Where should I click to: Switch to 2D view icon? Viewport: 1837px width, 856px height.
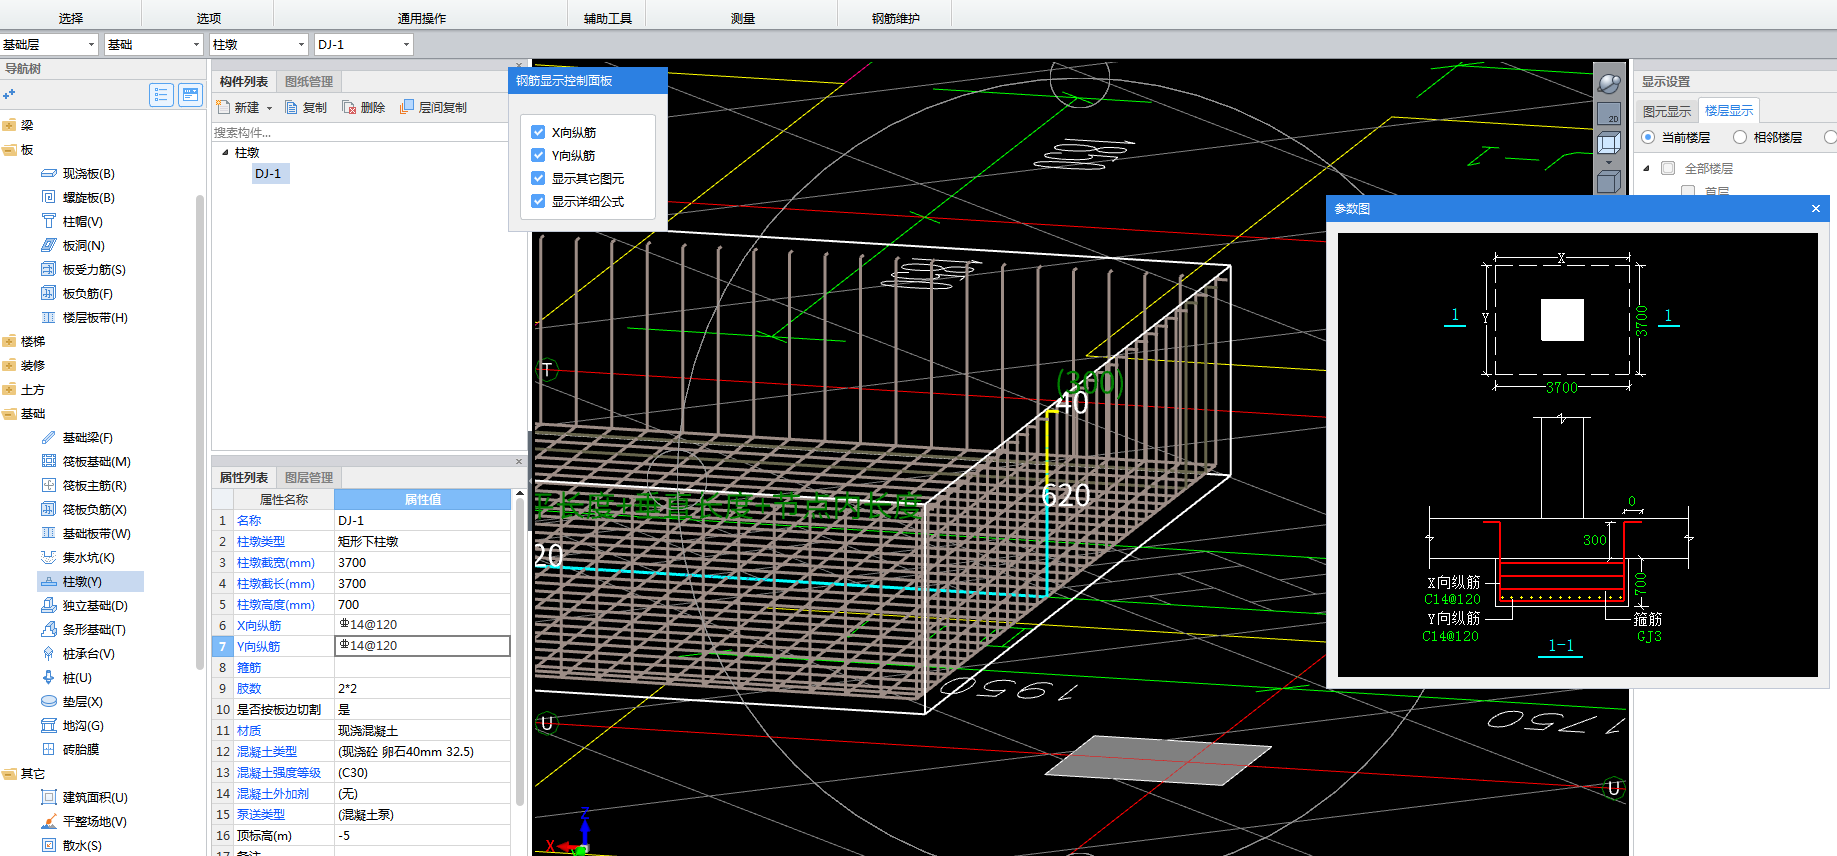tap(1608, 113)
